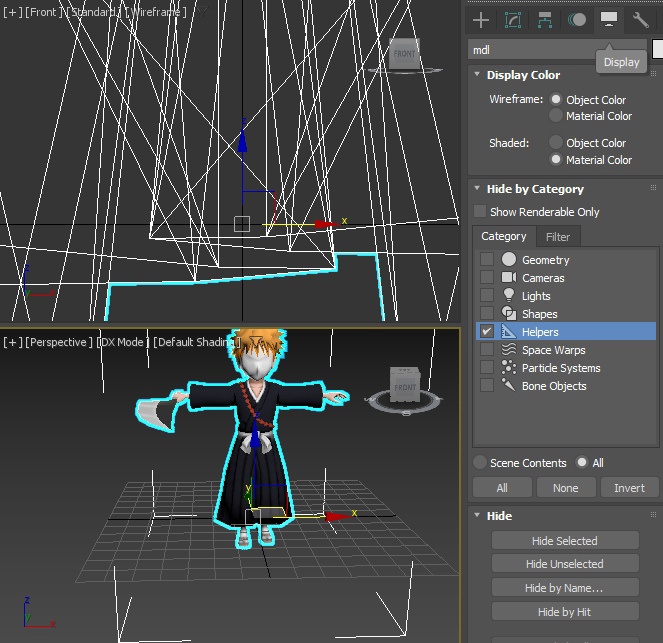Viewport: 663px width, 643px height.
Task: Switch to the Filter tab
Action: click(x=558, y=237)
